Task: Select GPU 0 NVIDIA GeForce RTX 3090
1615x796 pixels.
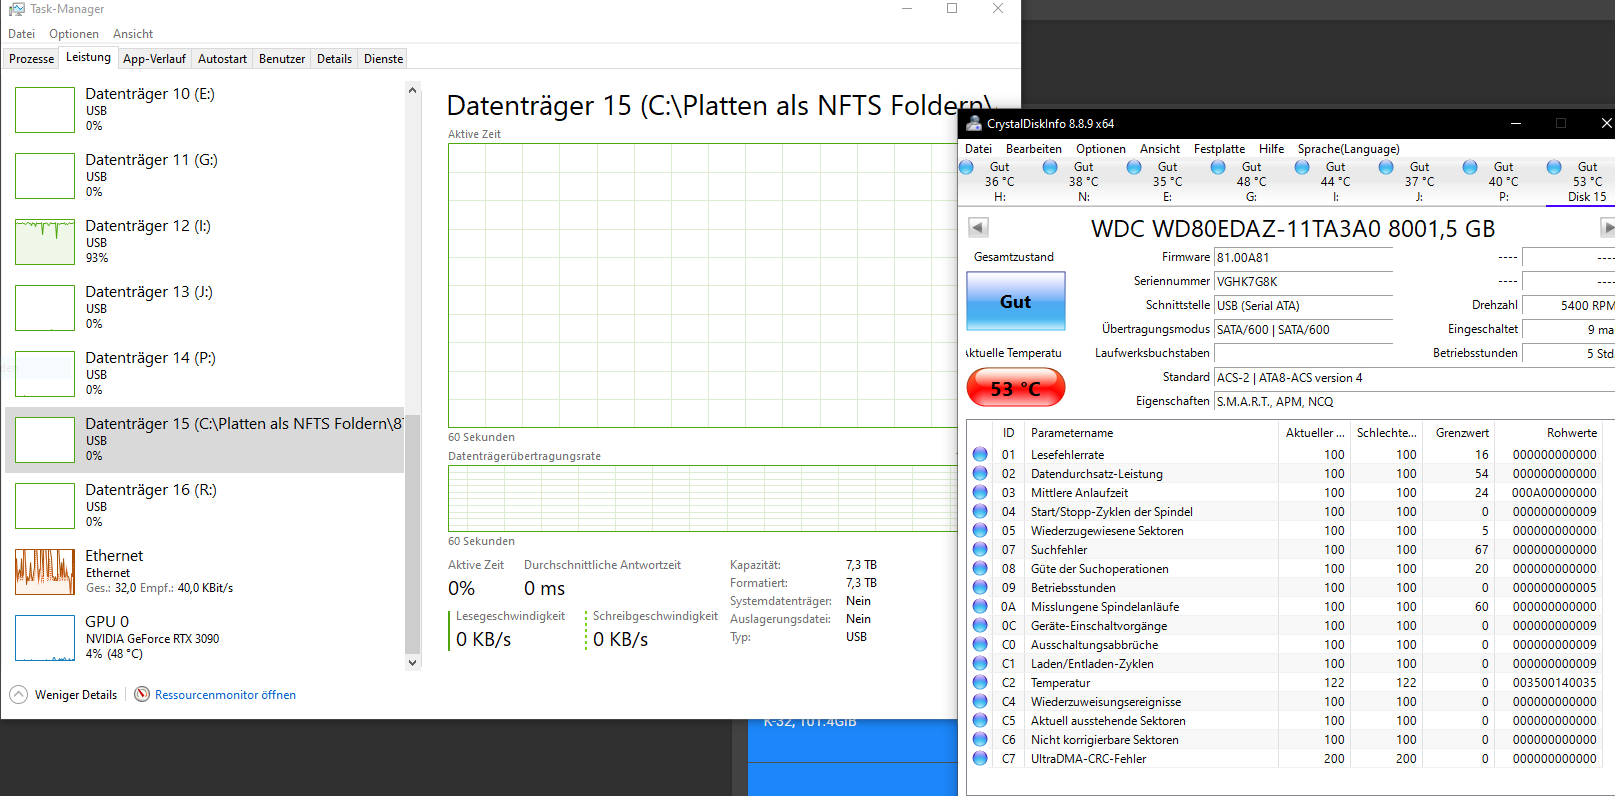Action: point(205,638)
